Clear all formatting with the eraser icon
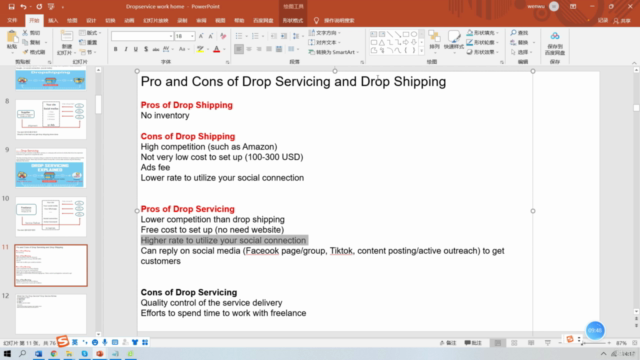640x360 pixels. 223,36
